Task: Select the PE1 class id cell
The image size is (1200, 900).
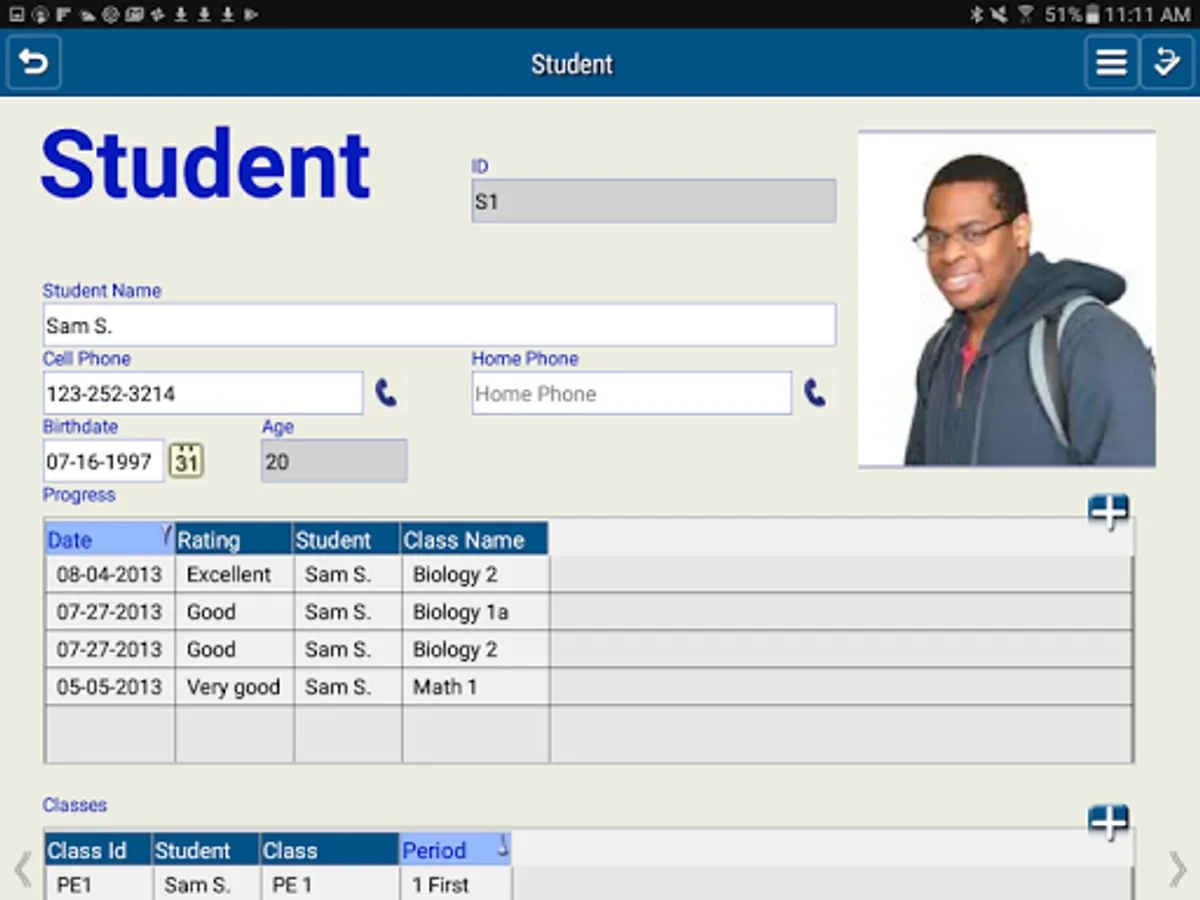Action: tap(98, 884)
